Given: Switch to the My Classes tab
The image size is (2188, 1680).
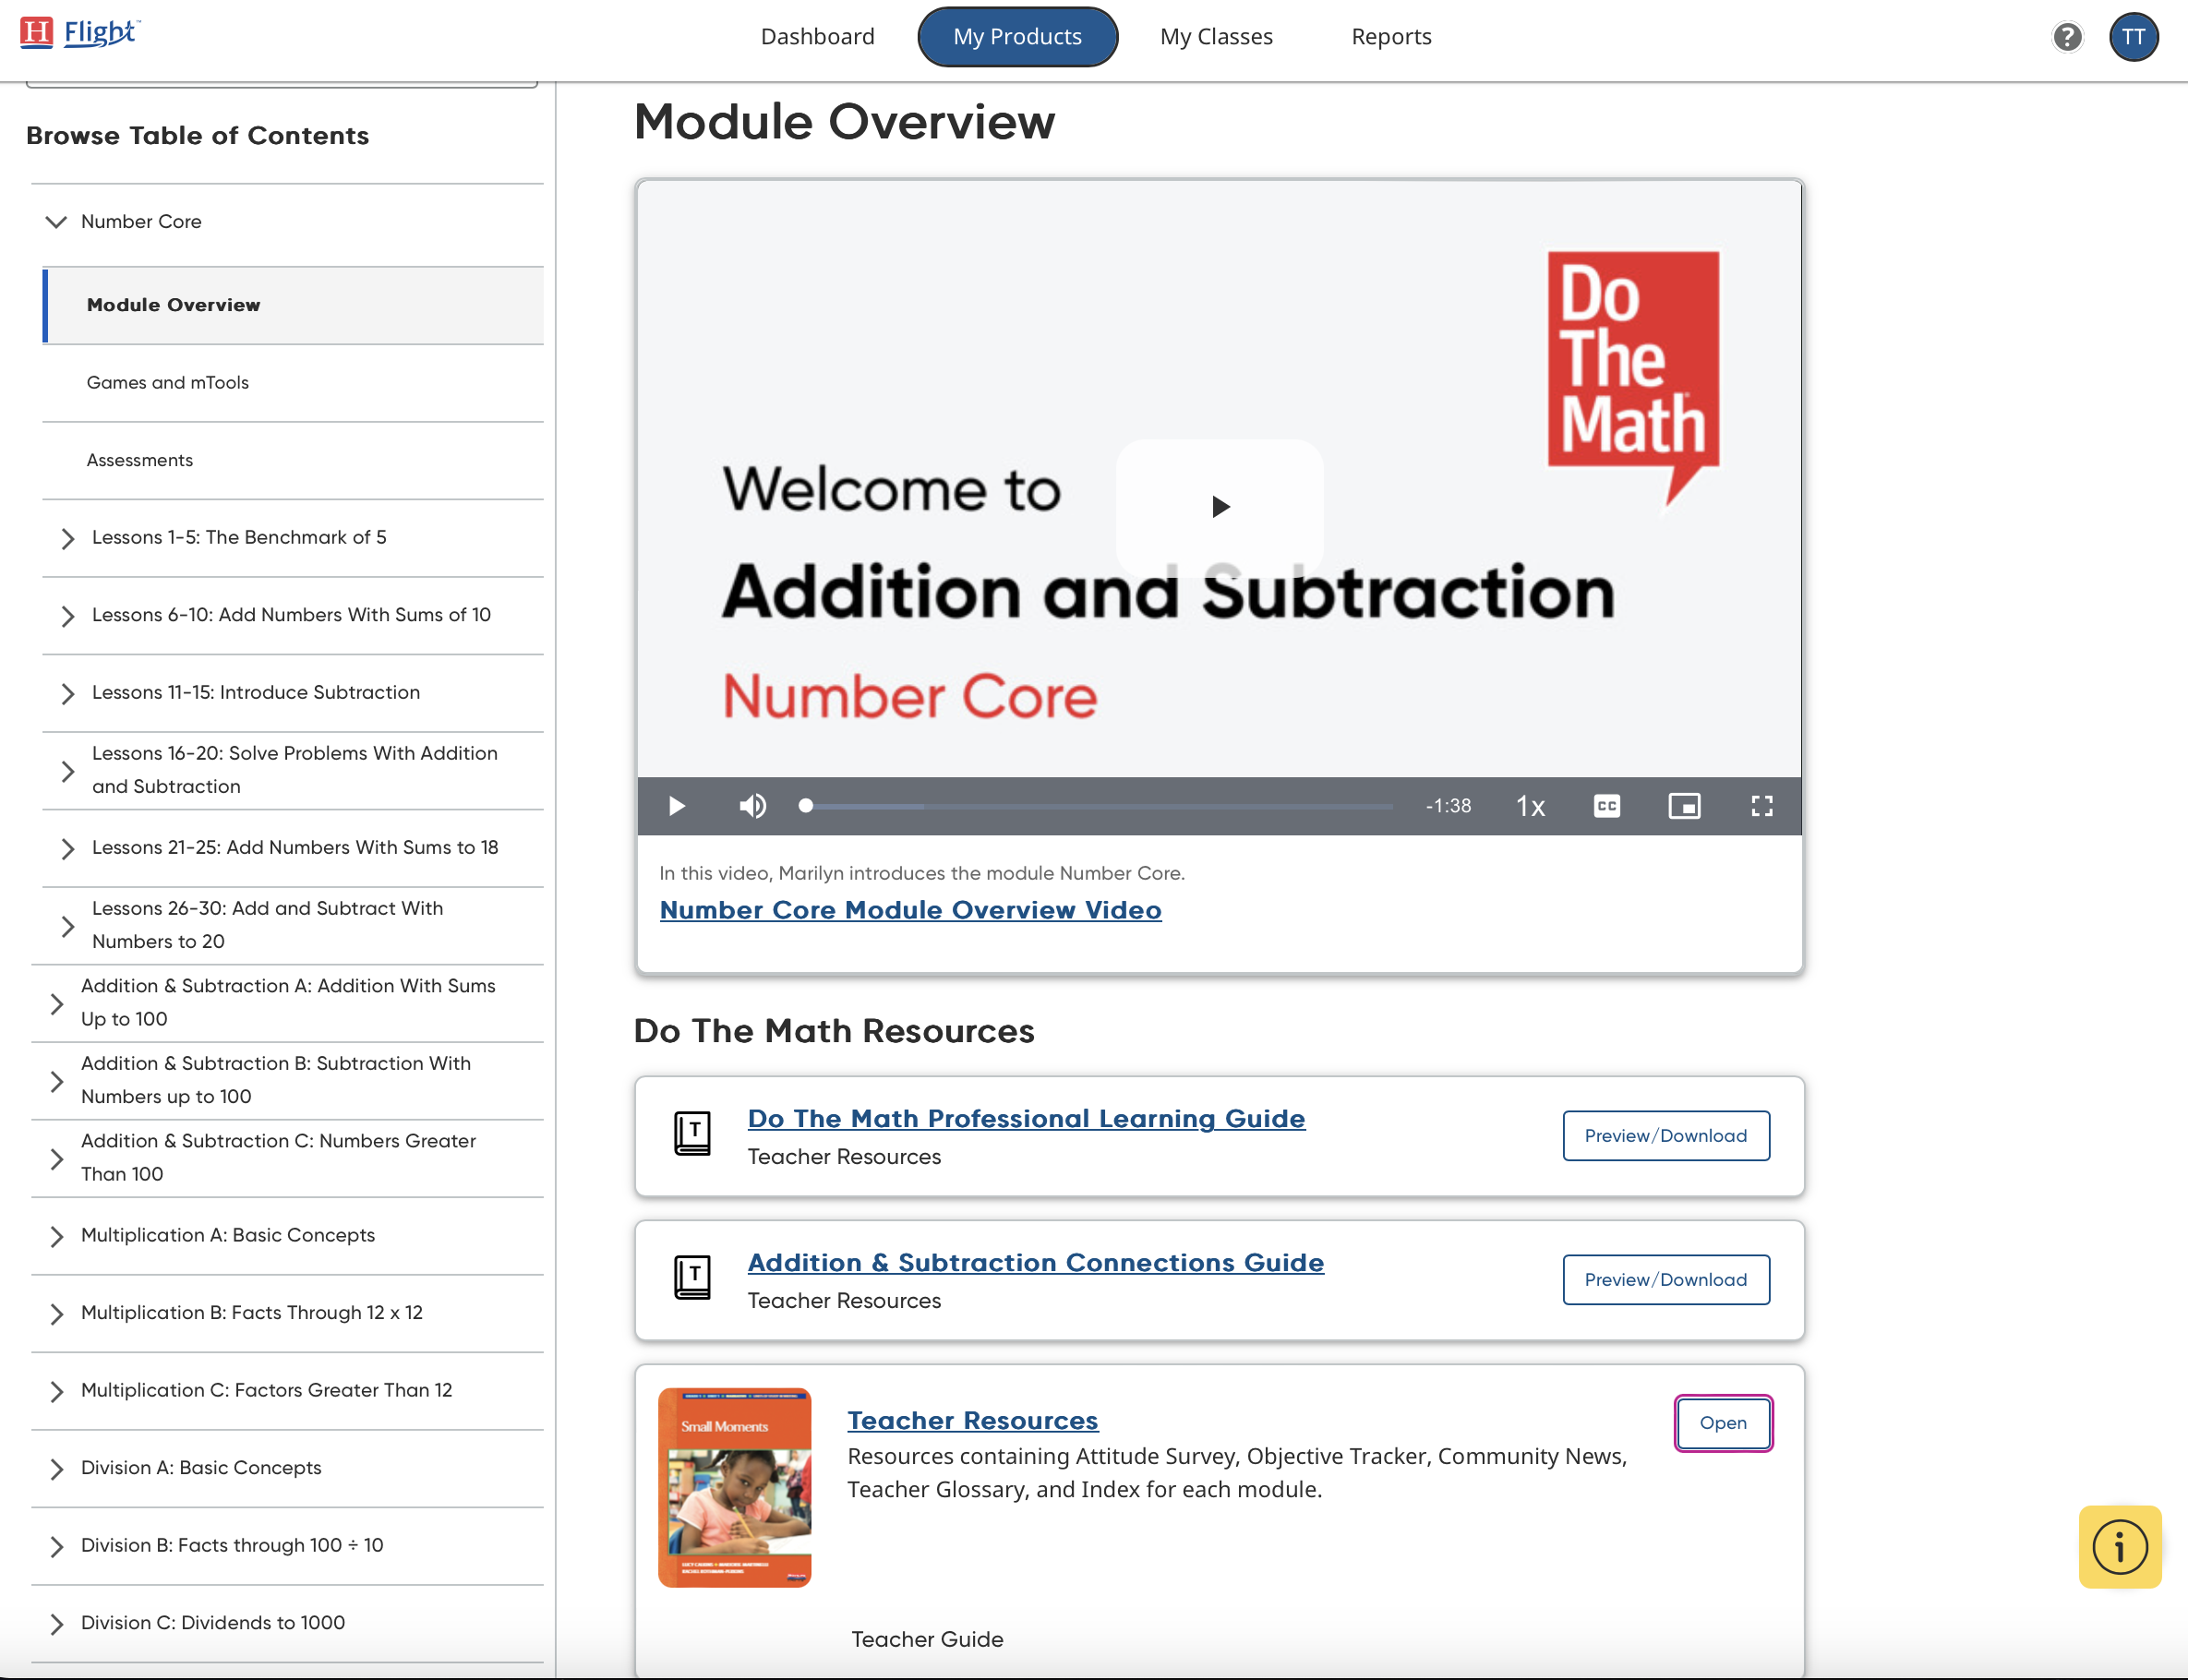Looking at the screenshot, I should 1216,37.
